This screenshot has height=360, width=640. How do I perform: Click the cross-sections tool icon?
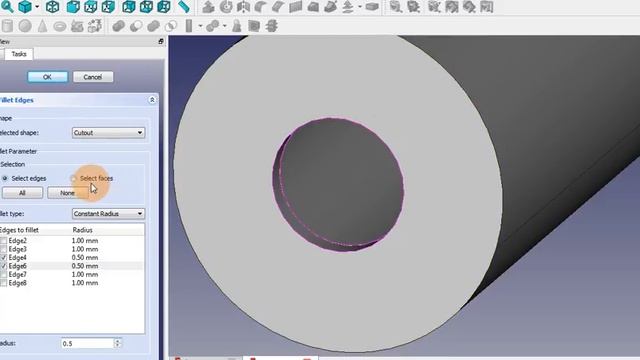[271, 26]
